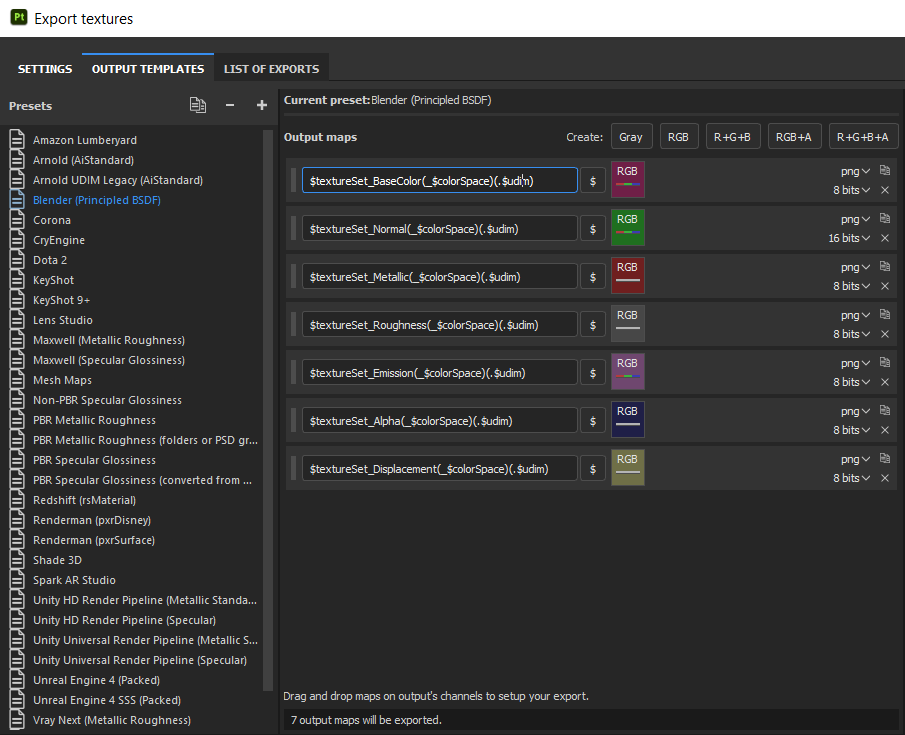Remove preset using the minus icon
Viewport: 905px width, 735px height.
(x=230, y=105)
